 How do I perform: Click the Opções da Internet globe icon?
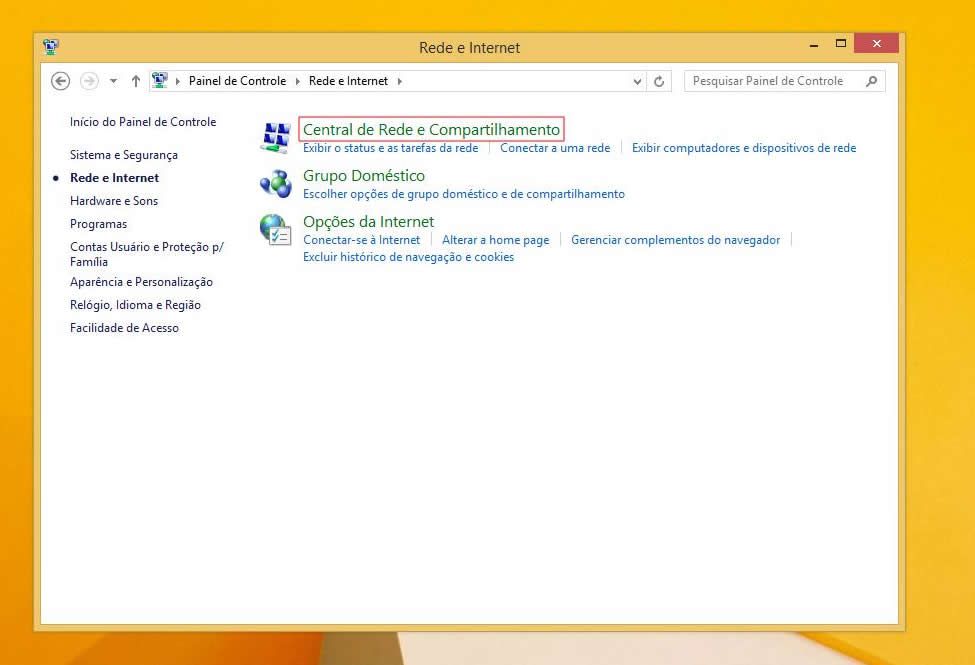coord(274,229)
